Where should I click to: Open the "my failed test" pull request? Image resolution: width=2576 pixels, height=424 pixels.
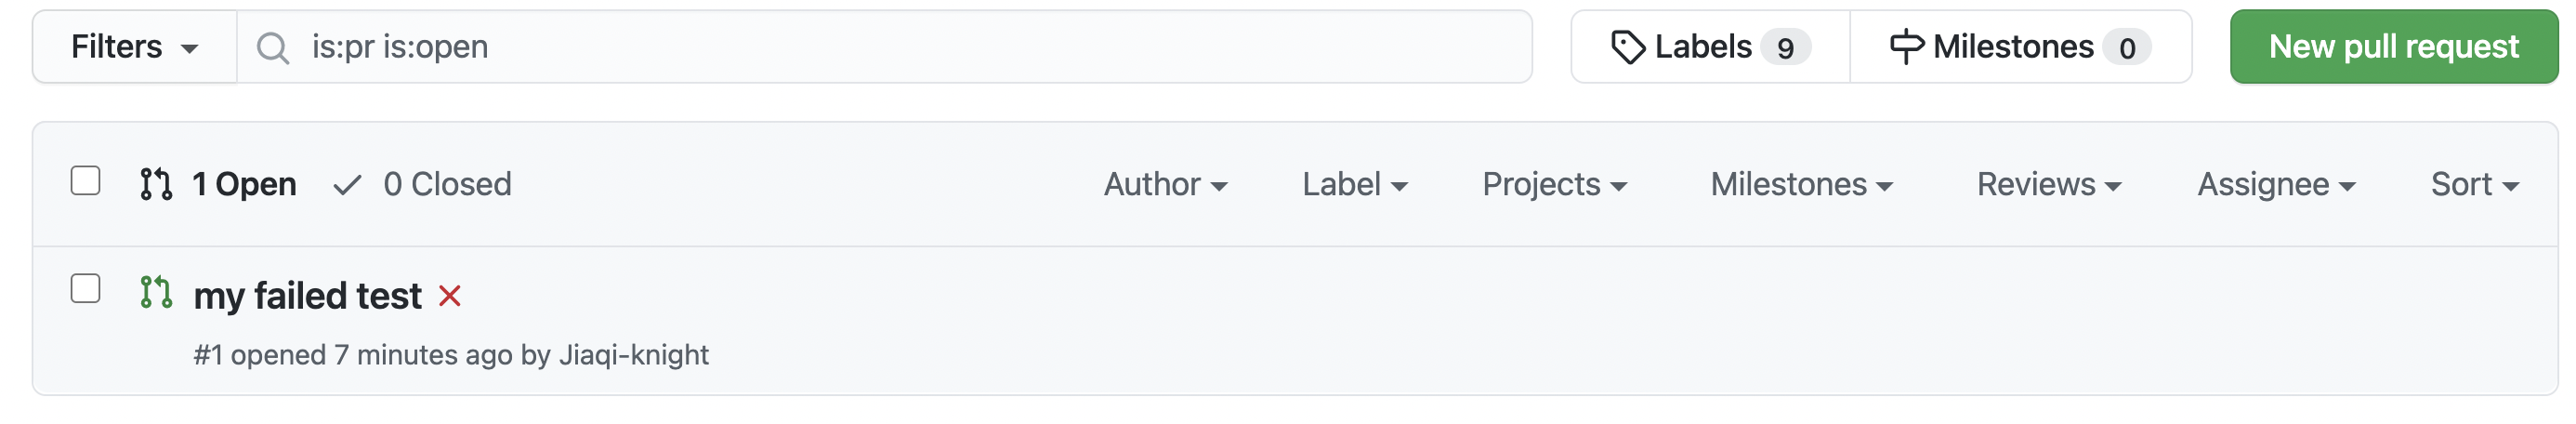(308, 296)
